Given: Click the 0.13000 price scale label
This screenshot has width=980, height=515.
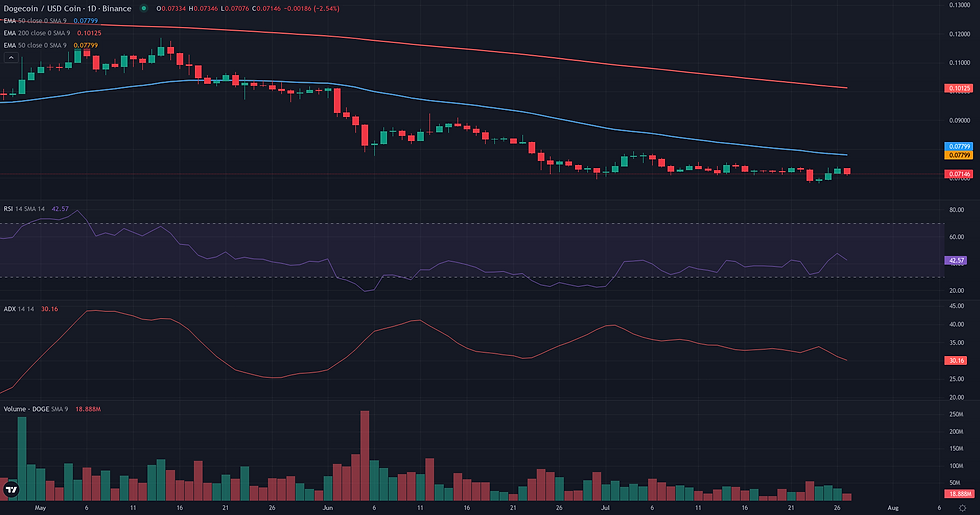Looking at the screenshot, I should pos(959,5).
